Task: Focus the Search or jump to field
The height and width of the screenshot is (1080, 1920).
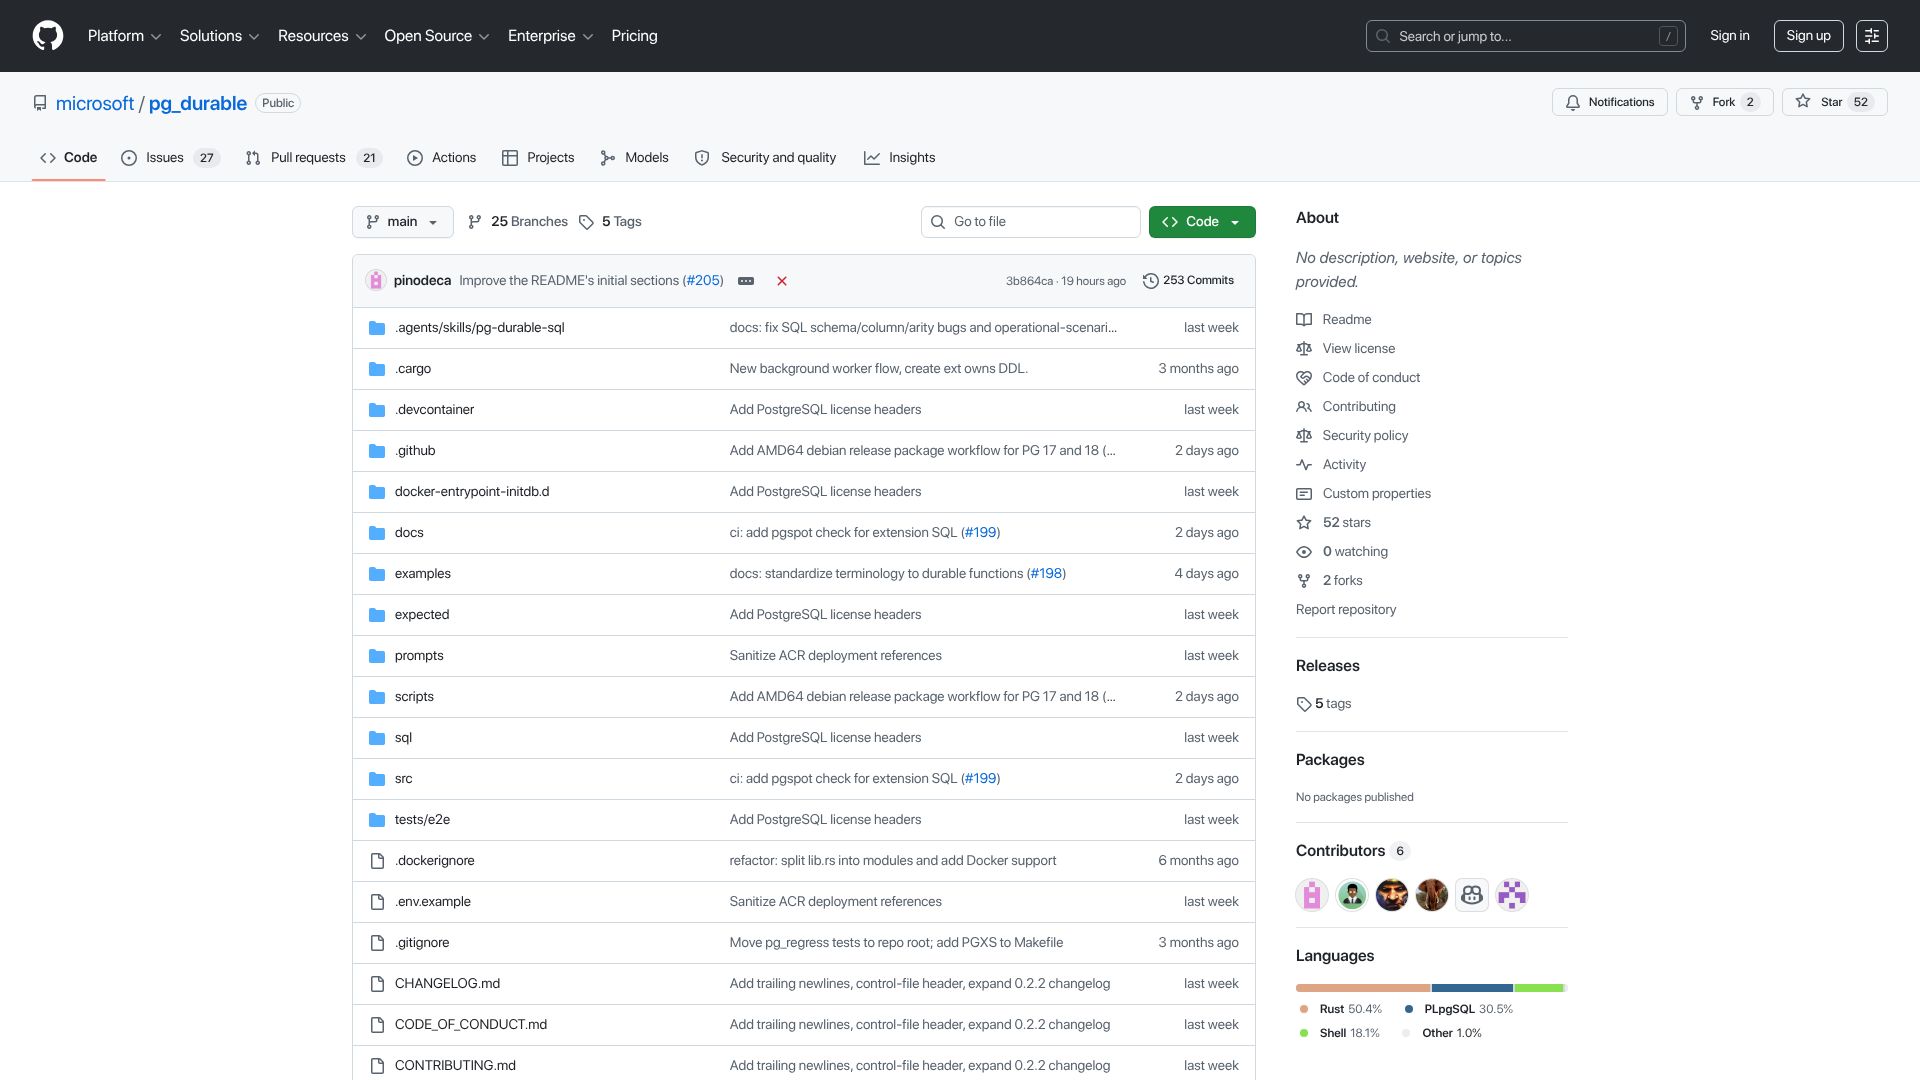Action: tap(1525, 36)
